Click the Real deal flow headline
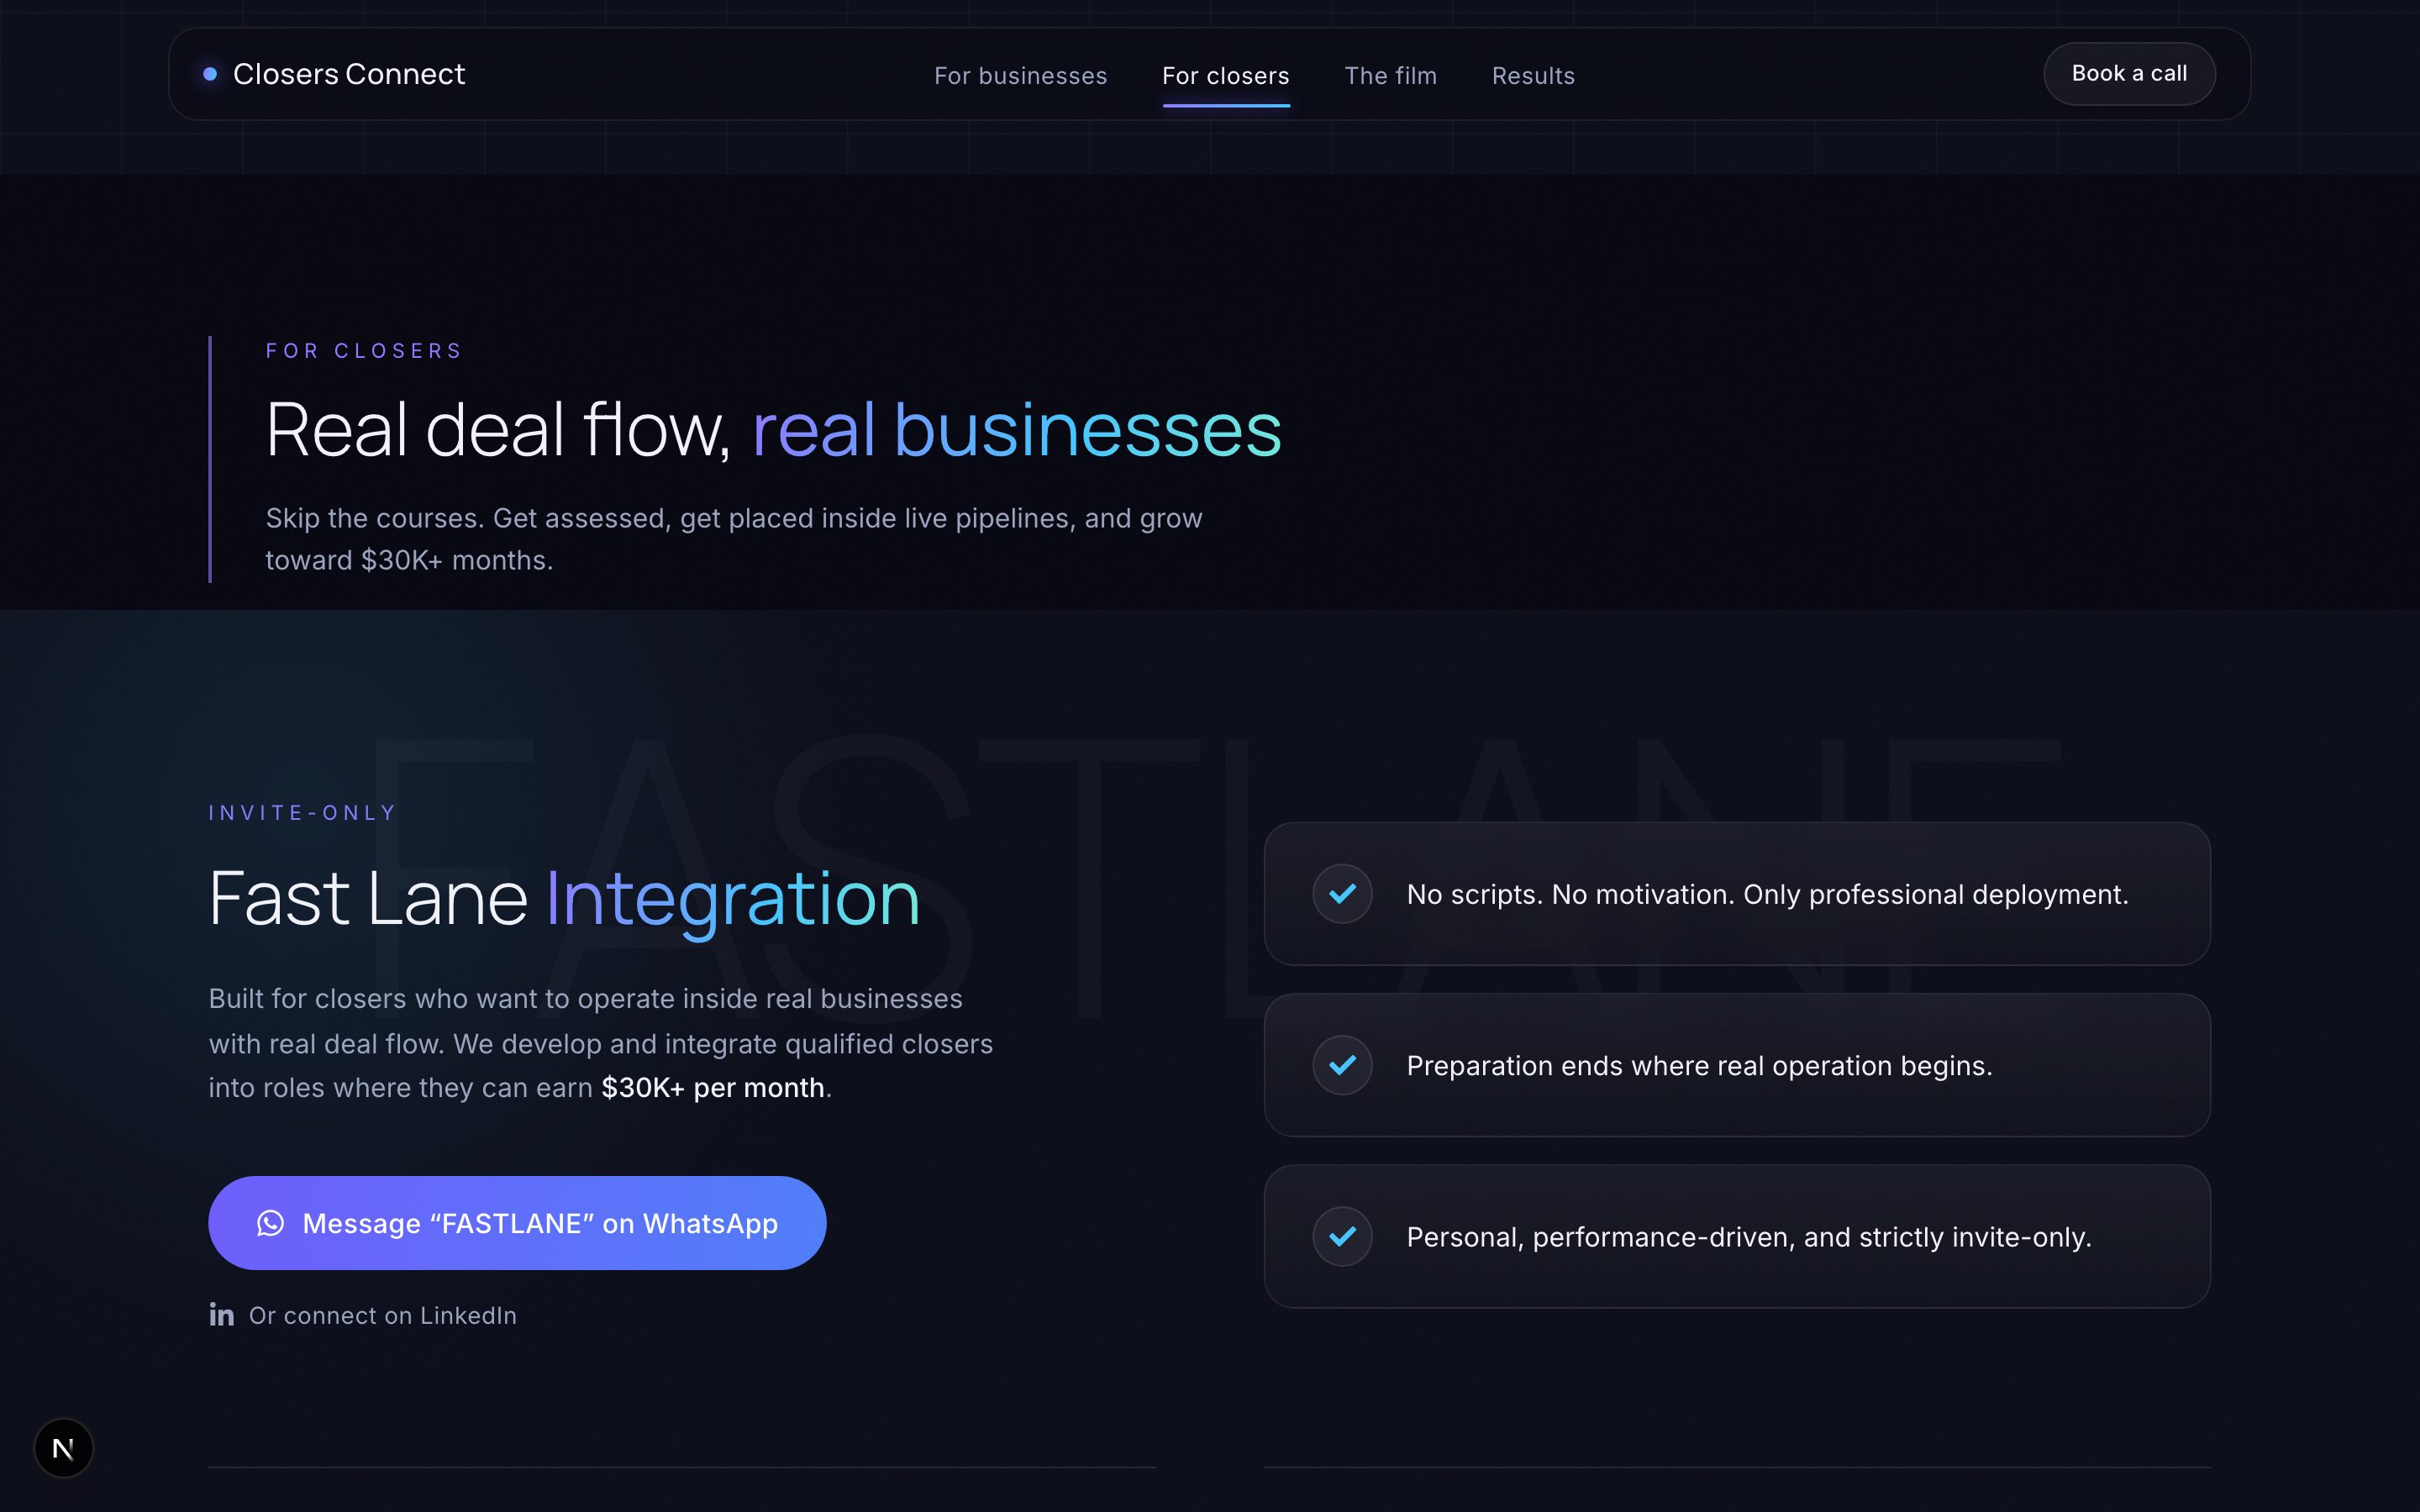The height and width of the screenshot is (1512, 2420). [773, 430]
